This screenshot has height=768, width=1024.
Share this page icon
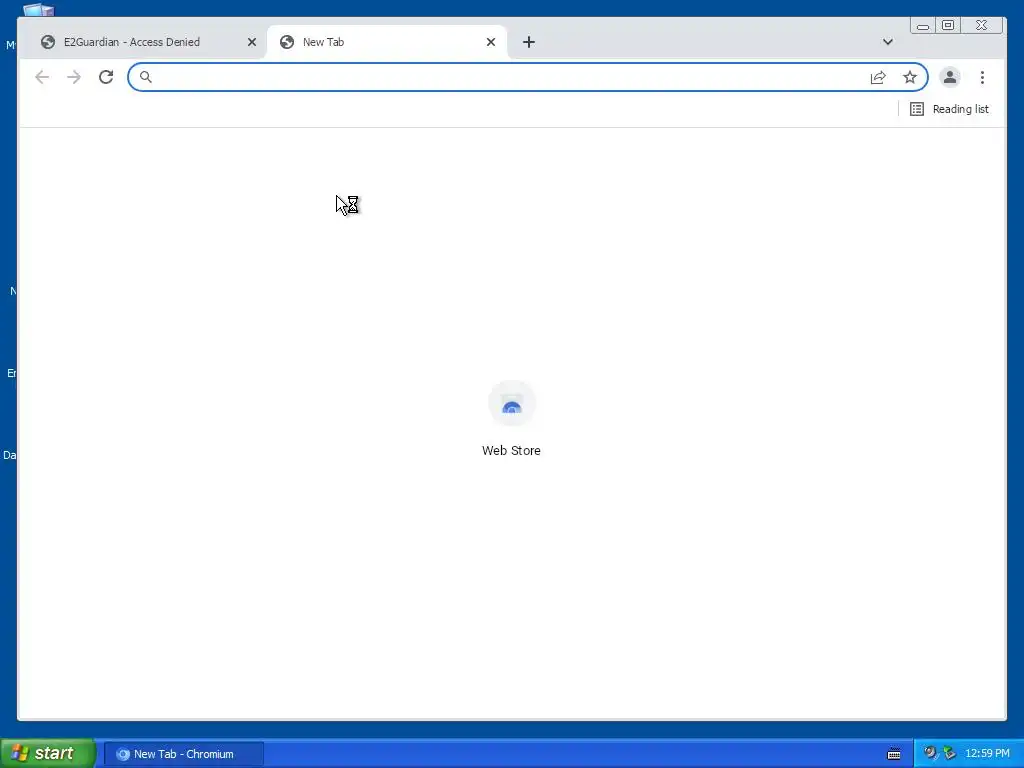click(878, 77)
